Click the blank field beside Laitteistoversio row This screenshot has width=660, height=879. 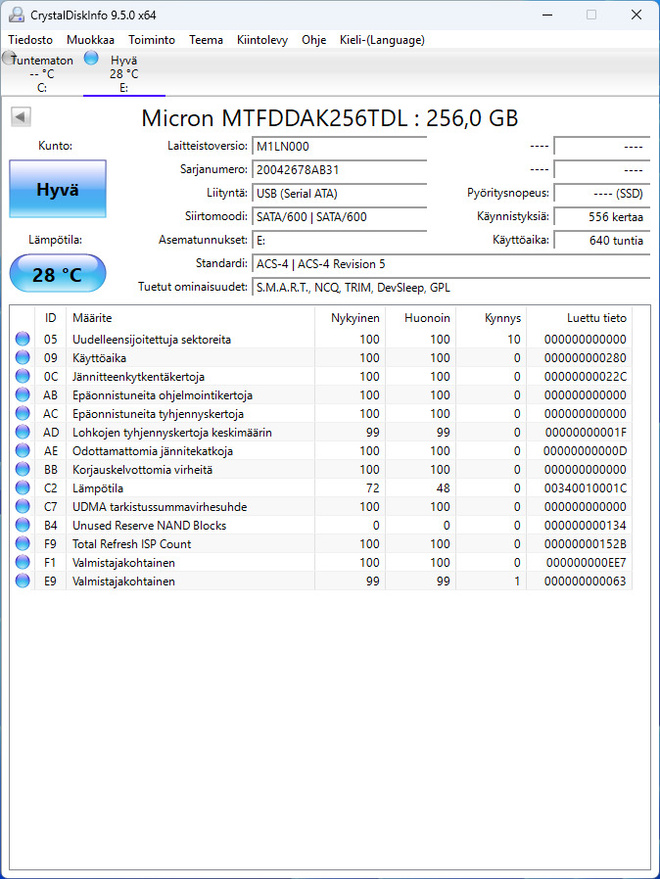[x=602, y=146]
